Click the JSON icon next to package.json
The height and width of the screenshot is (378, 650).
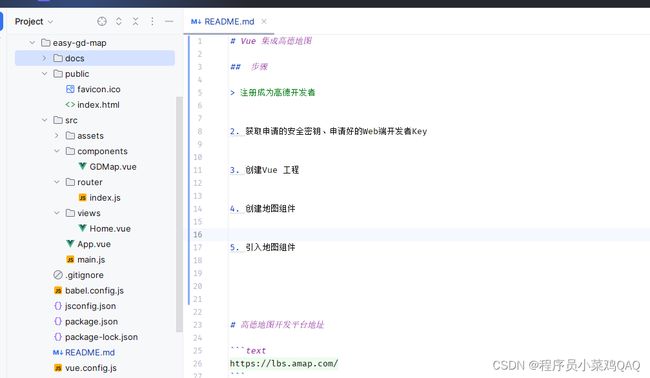[x=58, y=321]
